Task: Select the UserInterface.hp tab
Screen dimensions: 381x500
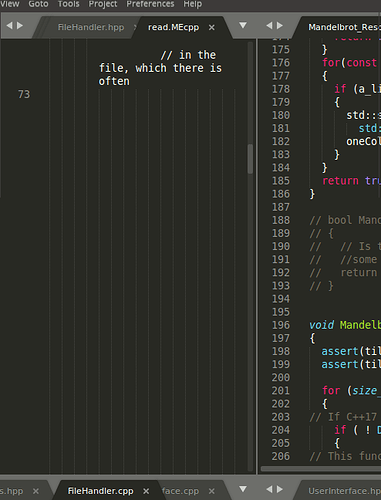Action: 344,491
